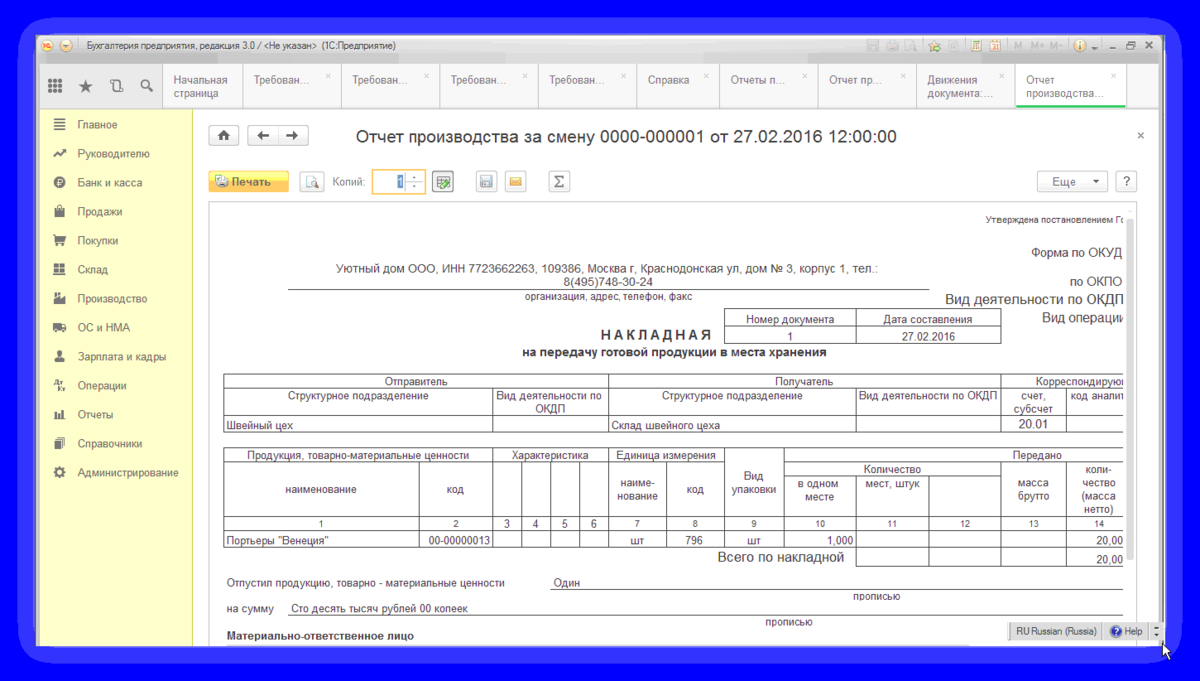Select the Сто десять тысяч рублей amount text

tap(379, 608)
